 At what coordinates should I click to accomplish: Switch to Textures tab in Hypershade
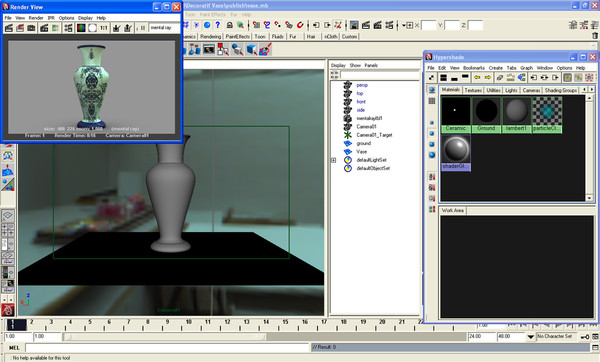(473, 90)
